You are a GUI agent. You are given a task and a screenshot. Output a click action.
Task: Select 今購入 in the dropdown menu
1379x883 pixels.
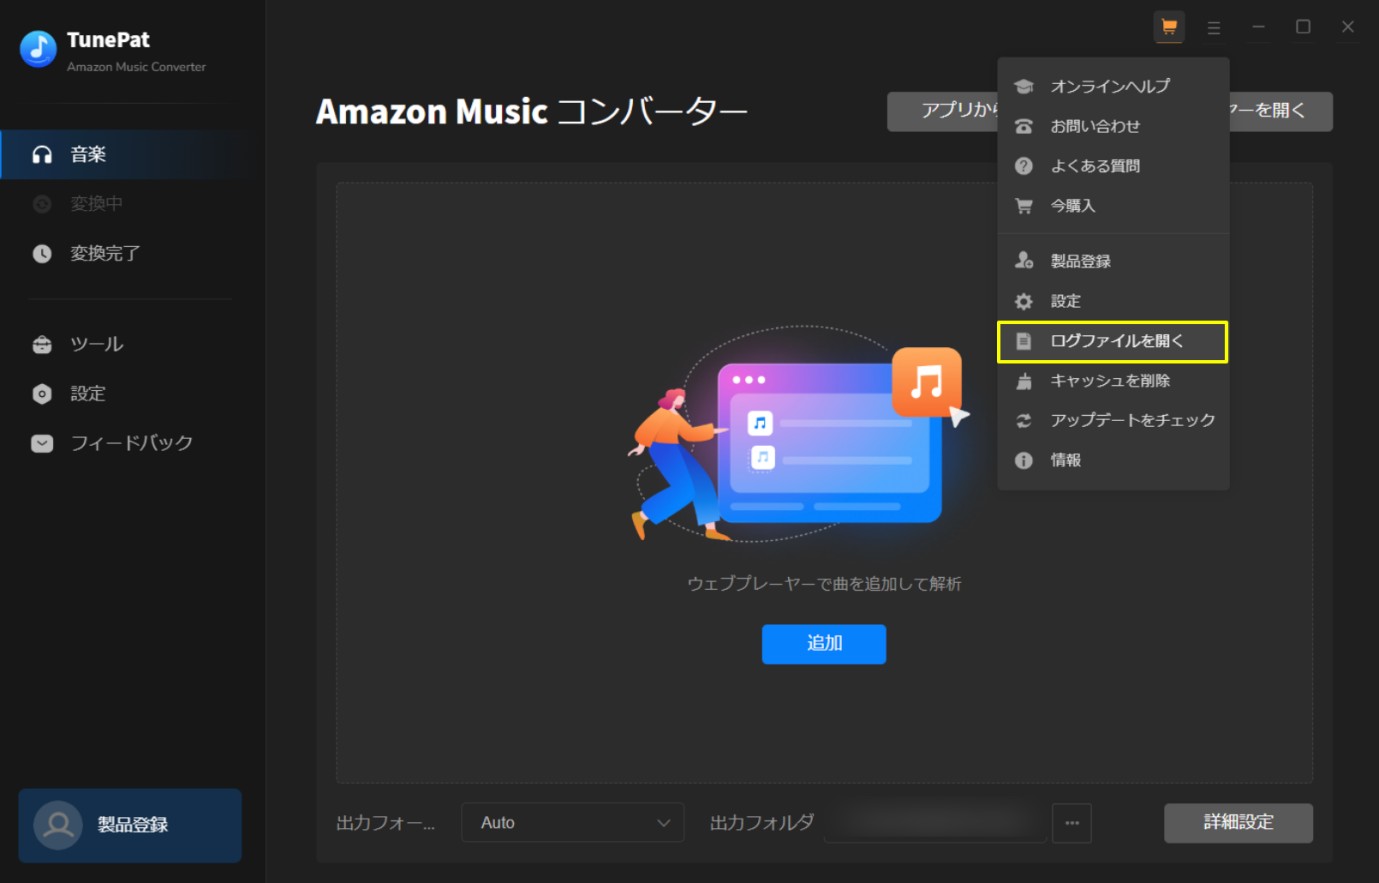click(x=1113, y=206)
